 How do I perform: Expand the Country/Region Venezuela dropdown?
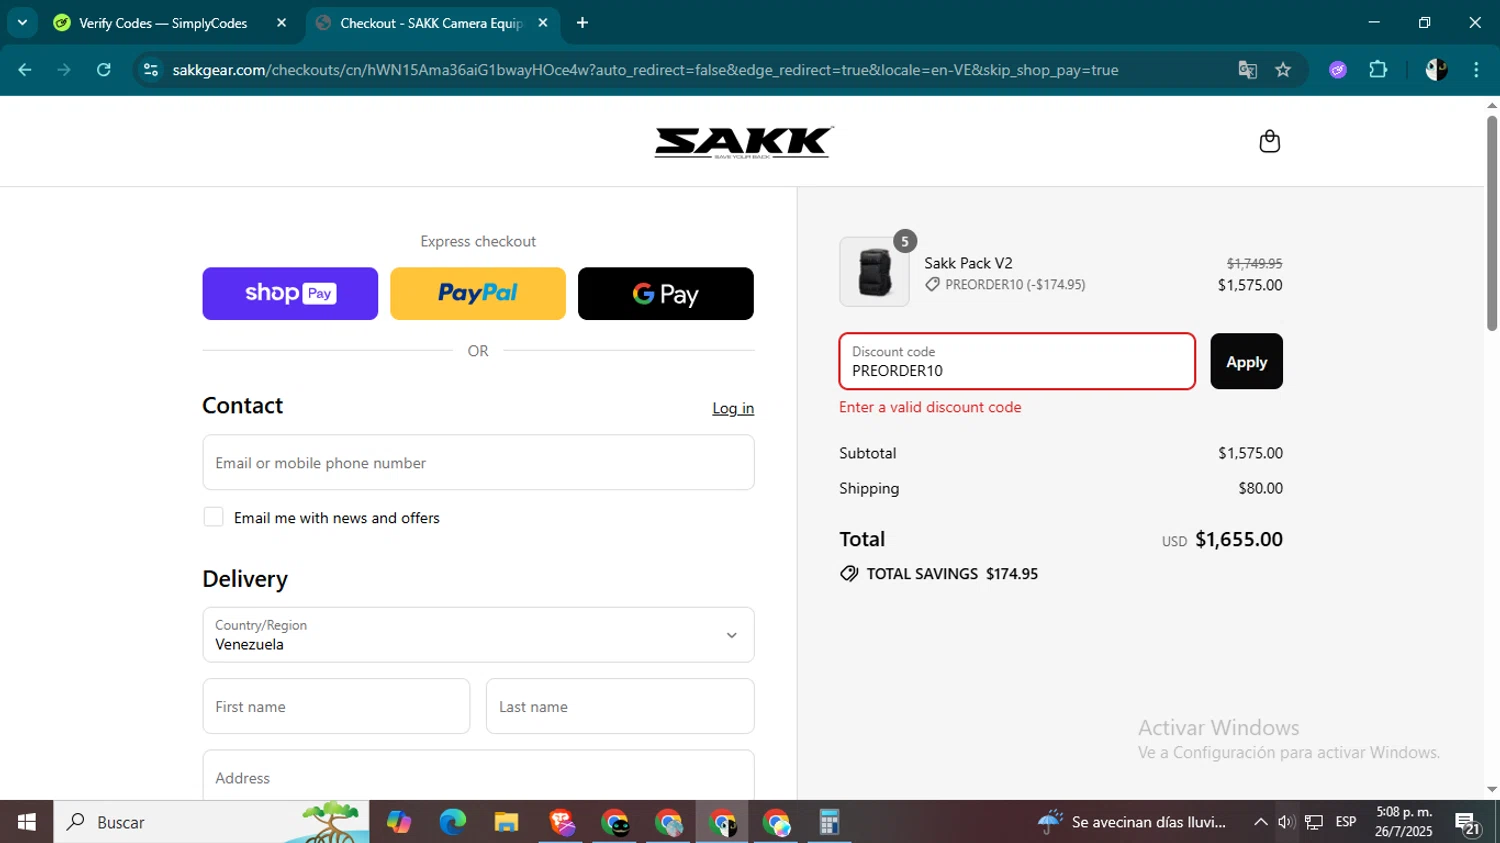click(x=478, y=635)
